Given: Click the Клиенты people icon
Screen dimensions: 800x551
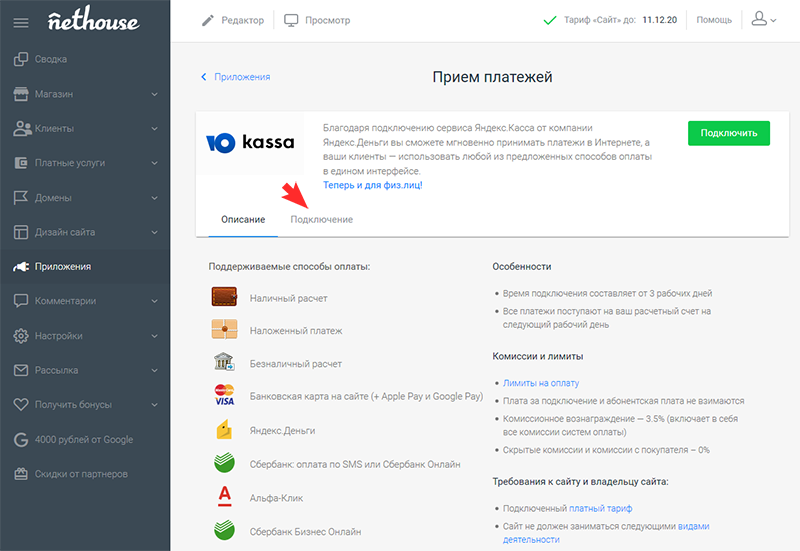Looking at the screenshot, I should (x=22, y=129).
